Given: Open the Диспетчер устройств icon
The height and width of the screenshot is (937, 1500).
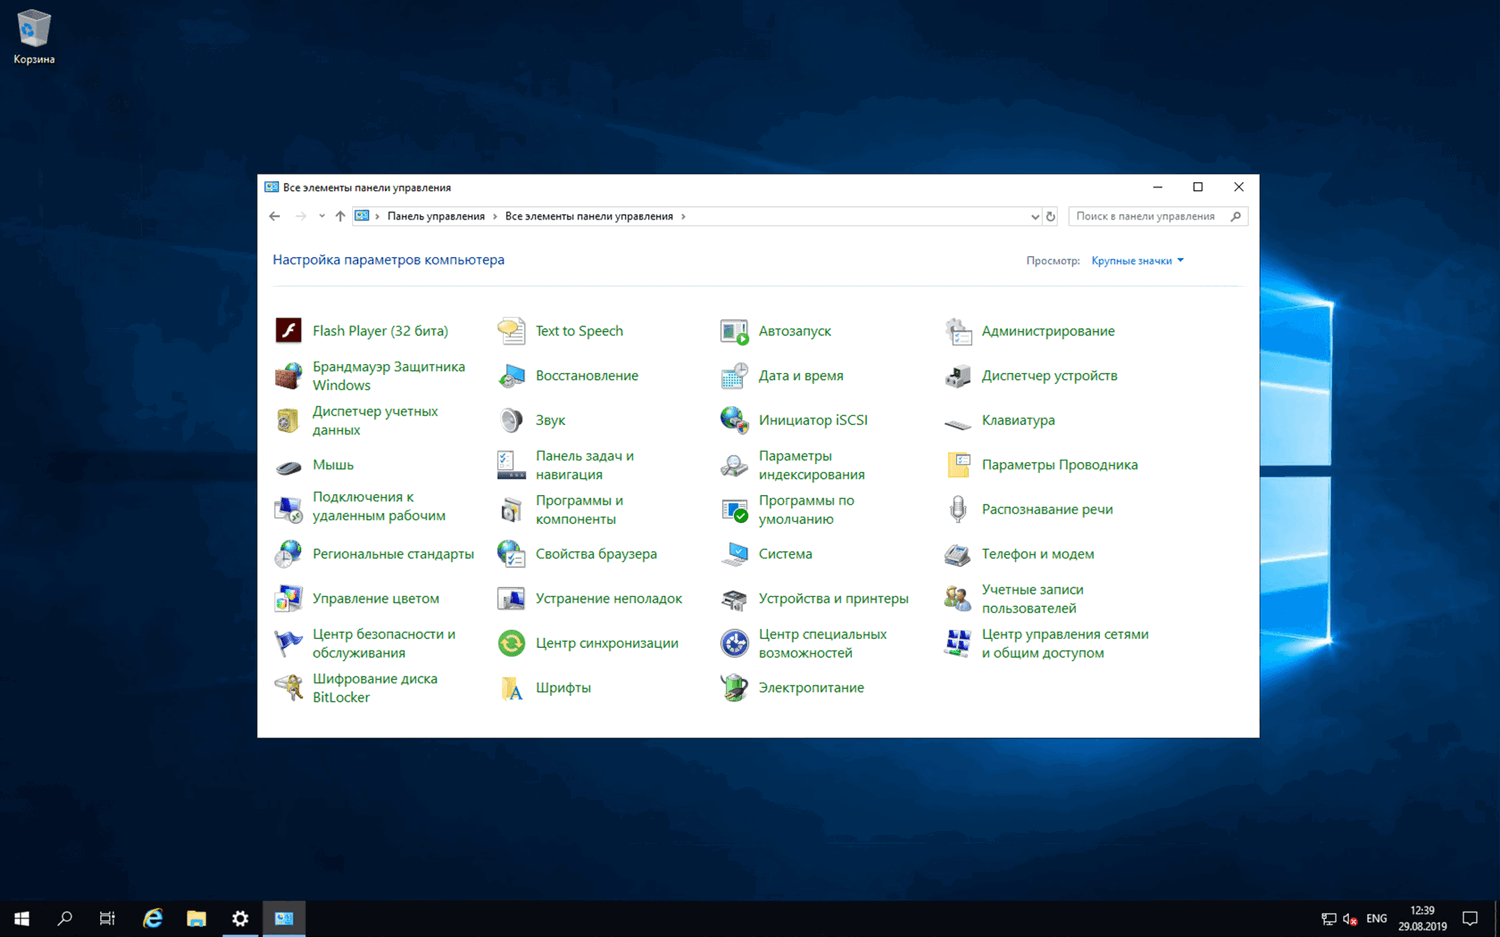Looking at the screenshot, I should pos(957,376).
